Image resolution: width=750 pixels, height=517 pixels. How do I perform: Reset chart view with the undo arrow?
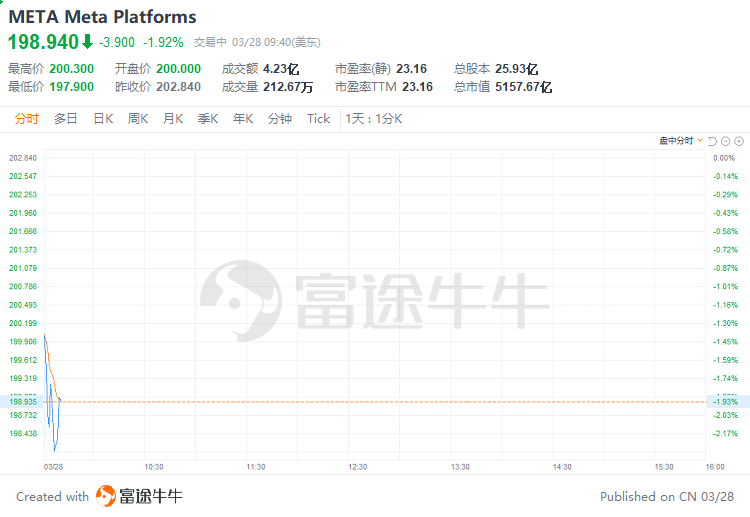pyautogui.click(x=712, y=141)
